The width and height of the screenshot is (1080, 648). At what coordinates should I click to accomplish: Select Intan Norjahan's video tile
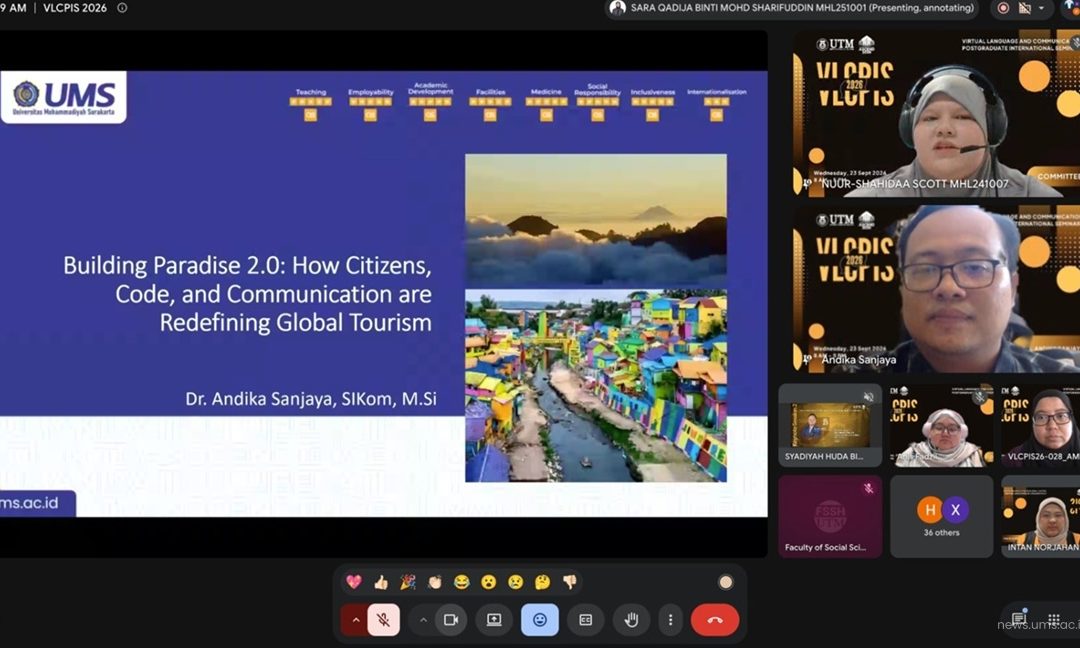pyautogui.click(x=1041, y=516)
